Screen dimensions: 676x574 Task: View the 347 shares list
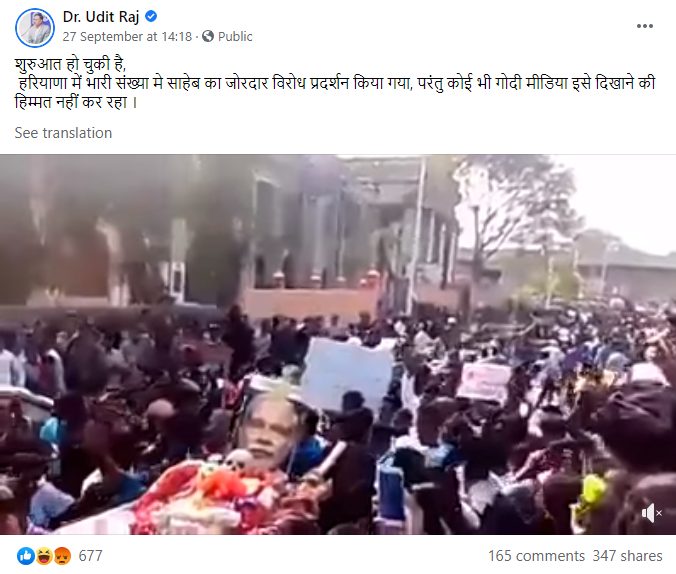coord(627,555)
